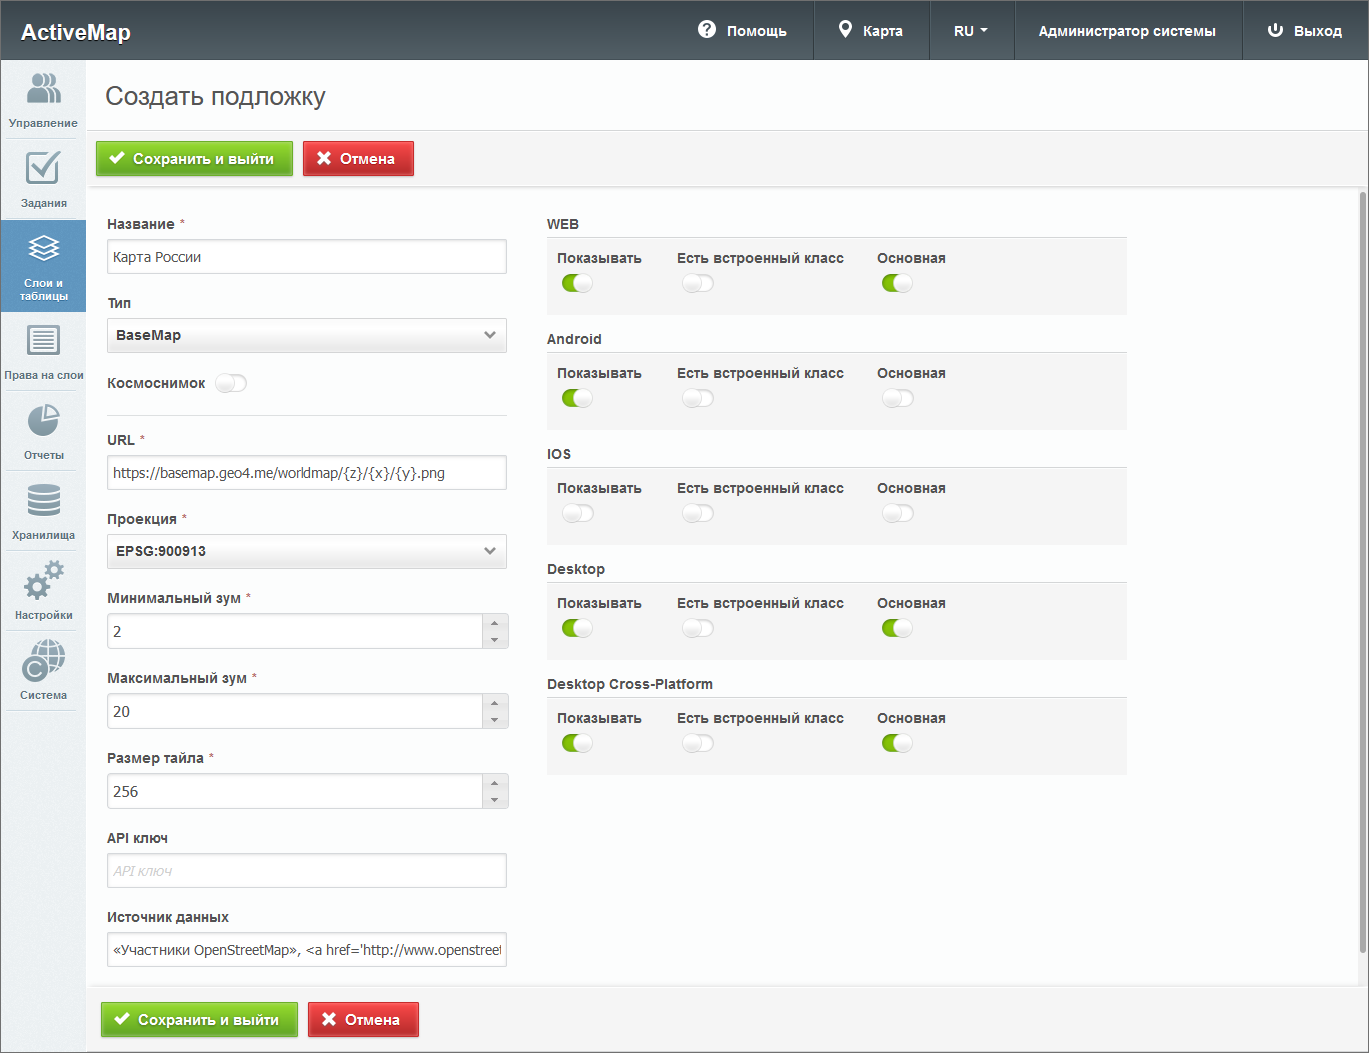Go to Карта in top navigation
1369x1053 pixels.
[x=871, y=31]
